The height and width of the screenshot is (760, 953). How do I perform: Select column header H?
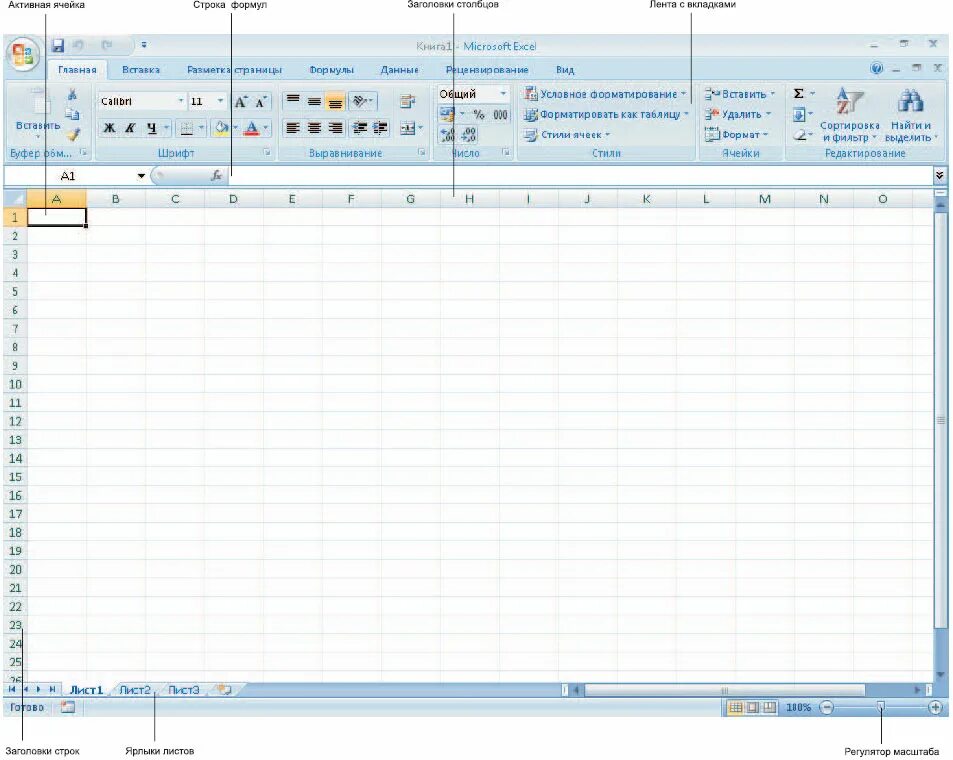click(x=469, y=199)
